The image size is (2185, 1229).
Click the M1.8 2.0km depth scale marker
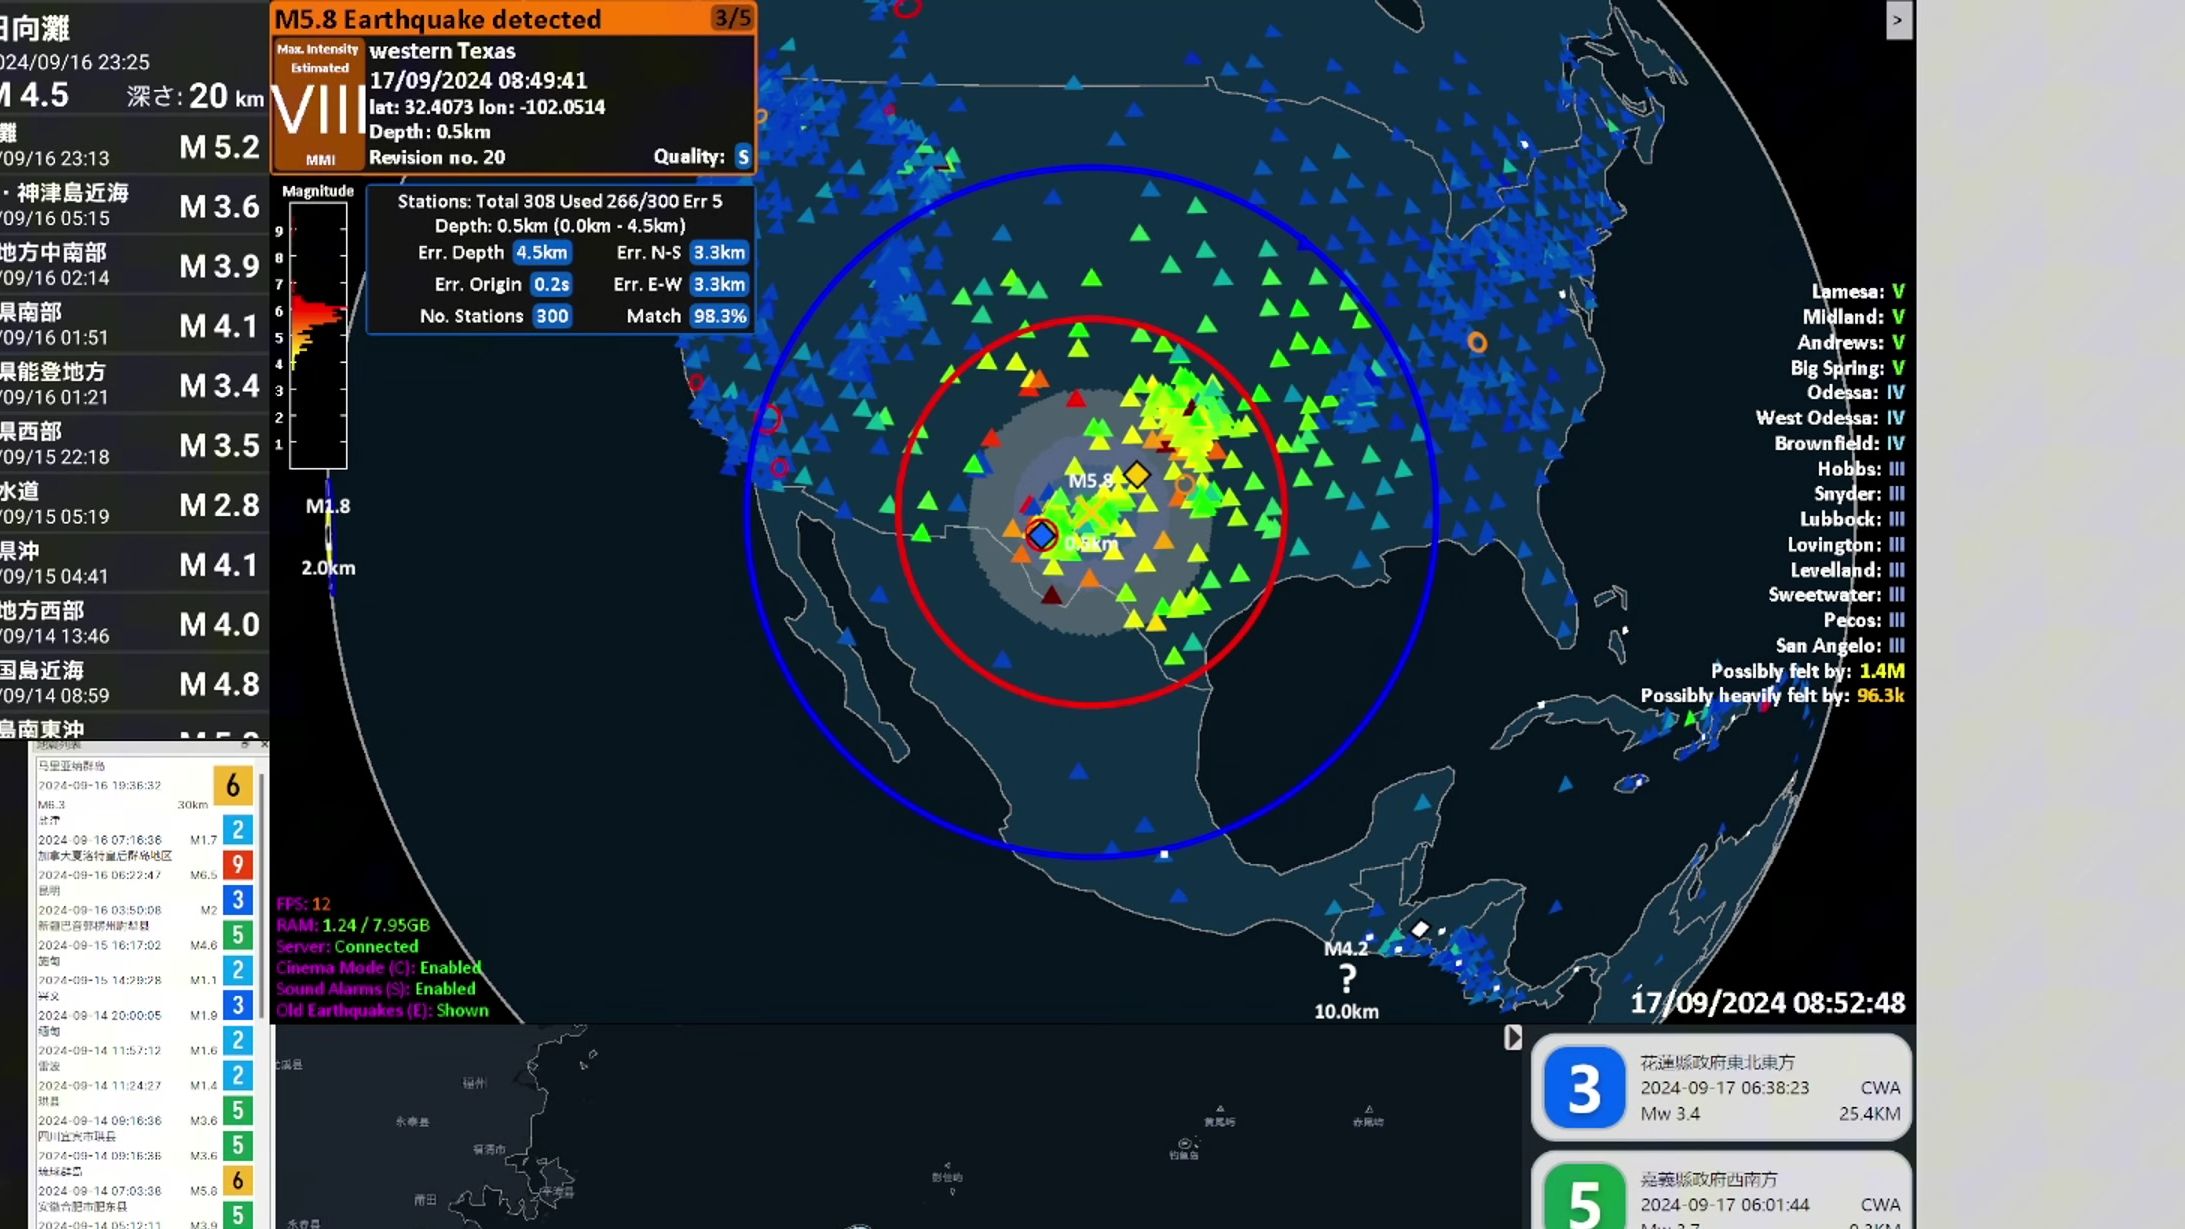click(329, 537)
